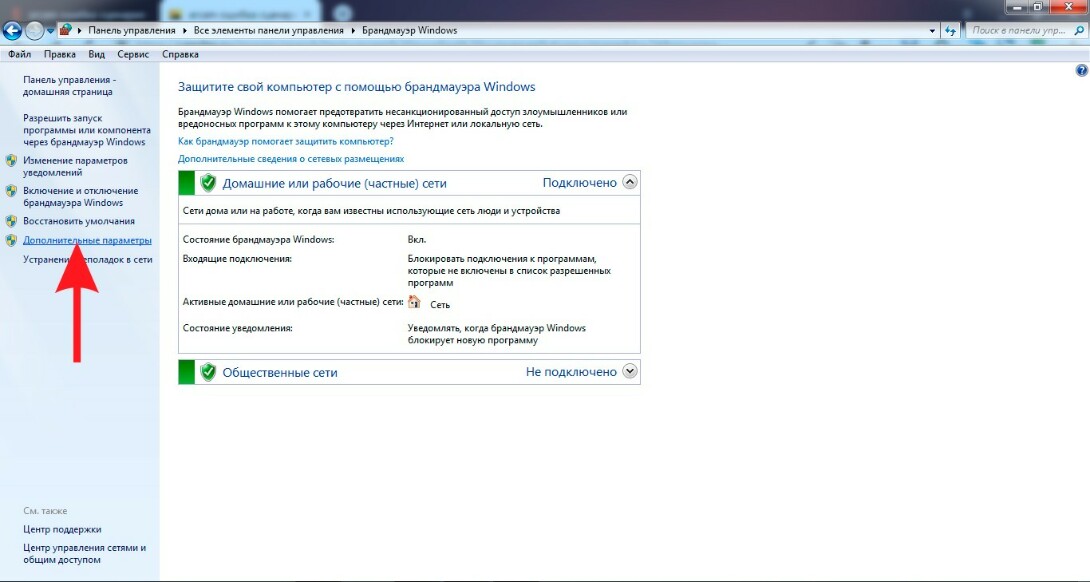Open "Включение и отключение брандмауэра Windows"
Screen dimensions: 1090x582
coord(81,197)
